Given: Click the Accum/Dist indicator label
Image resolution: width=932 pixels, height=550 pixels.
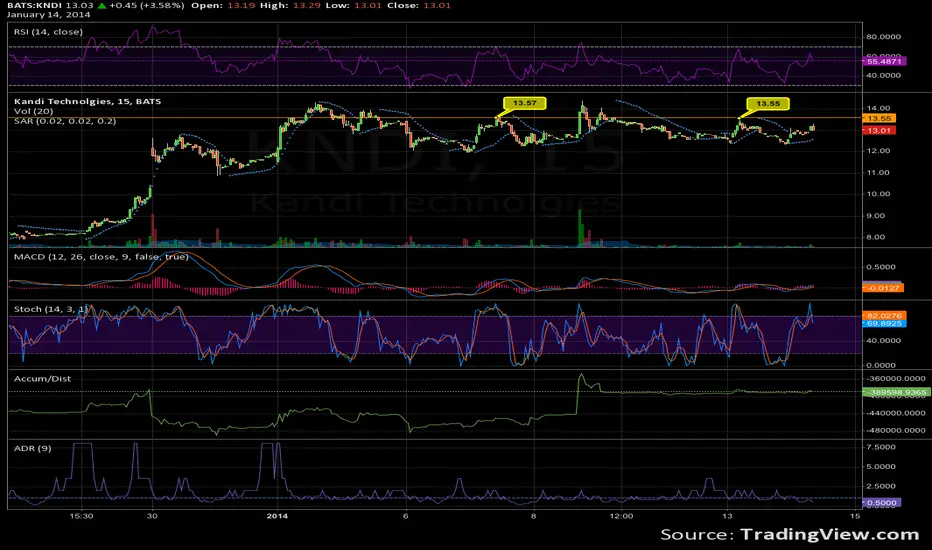Looking at the screenshot, I should tap(42, 378).
